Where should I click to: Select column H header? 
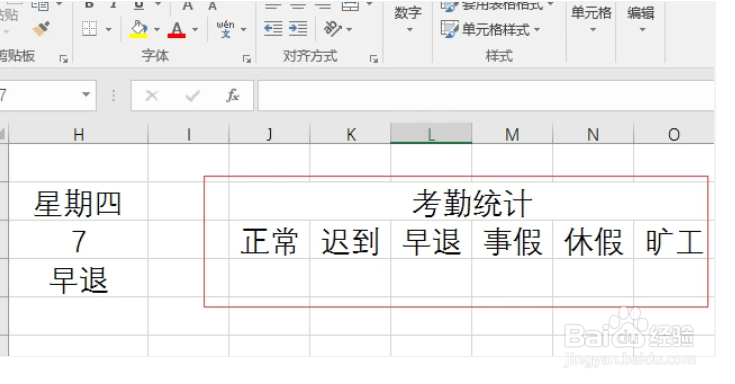pos(78,135)
